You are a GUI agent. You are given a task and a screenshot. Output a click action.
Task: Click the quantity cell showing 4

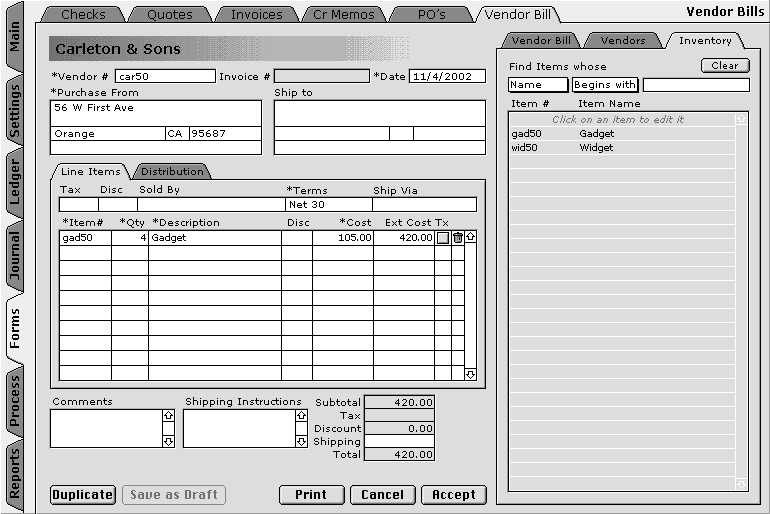[x=130, y=238]
